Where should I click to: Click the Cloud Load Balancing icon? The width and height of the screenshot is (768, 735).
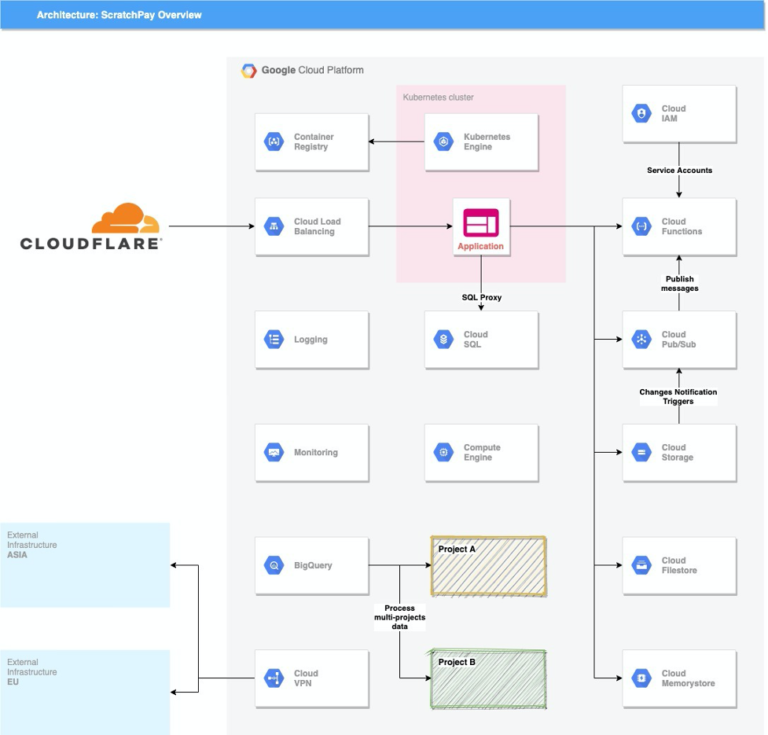click(x=274, y=226)
